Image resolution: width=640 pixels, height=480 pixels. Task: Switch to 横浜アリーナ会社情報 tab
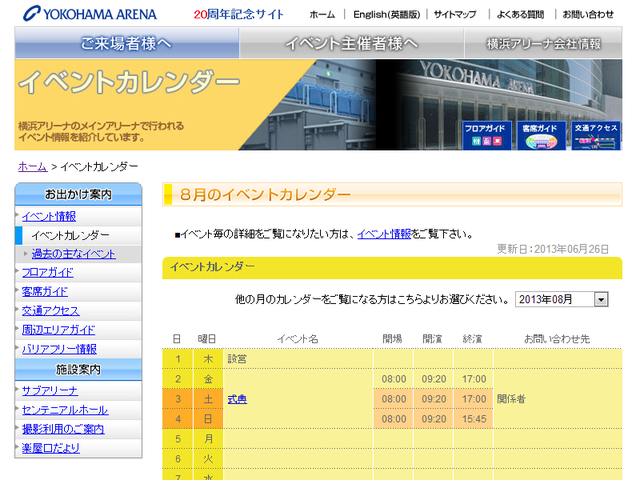tap(543, 43)
